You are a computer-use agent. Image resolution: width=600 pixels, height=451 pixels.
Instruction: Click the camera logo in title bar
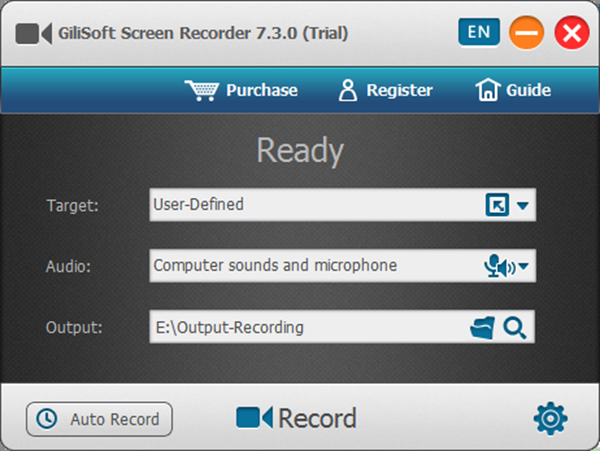click(34, 33)
